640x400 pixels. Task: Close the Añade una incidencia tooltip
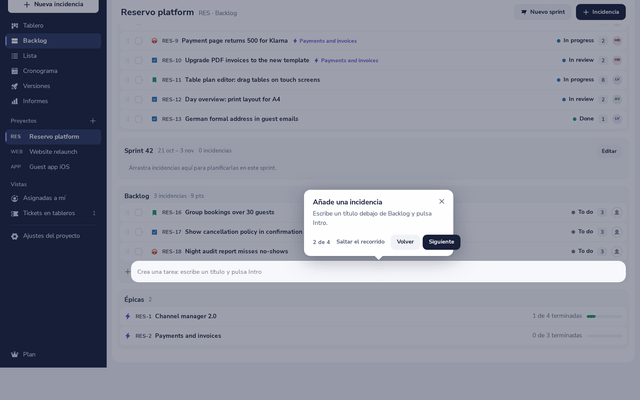point(442,202)
